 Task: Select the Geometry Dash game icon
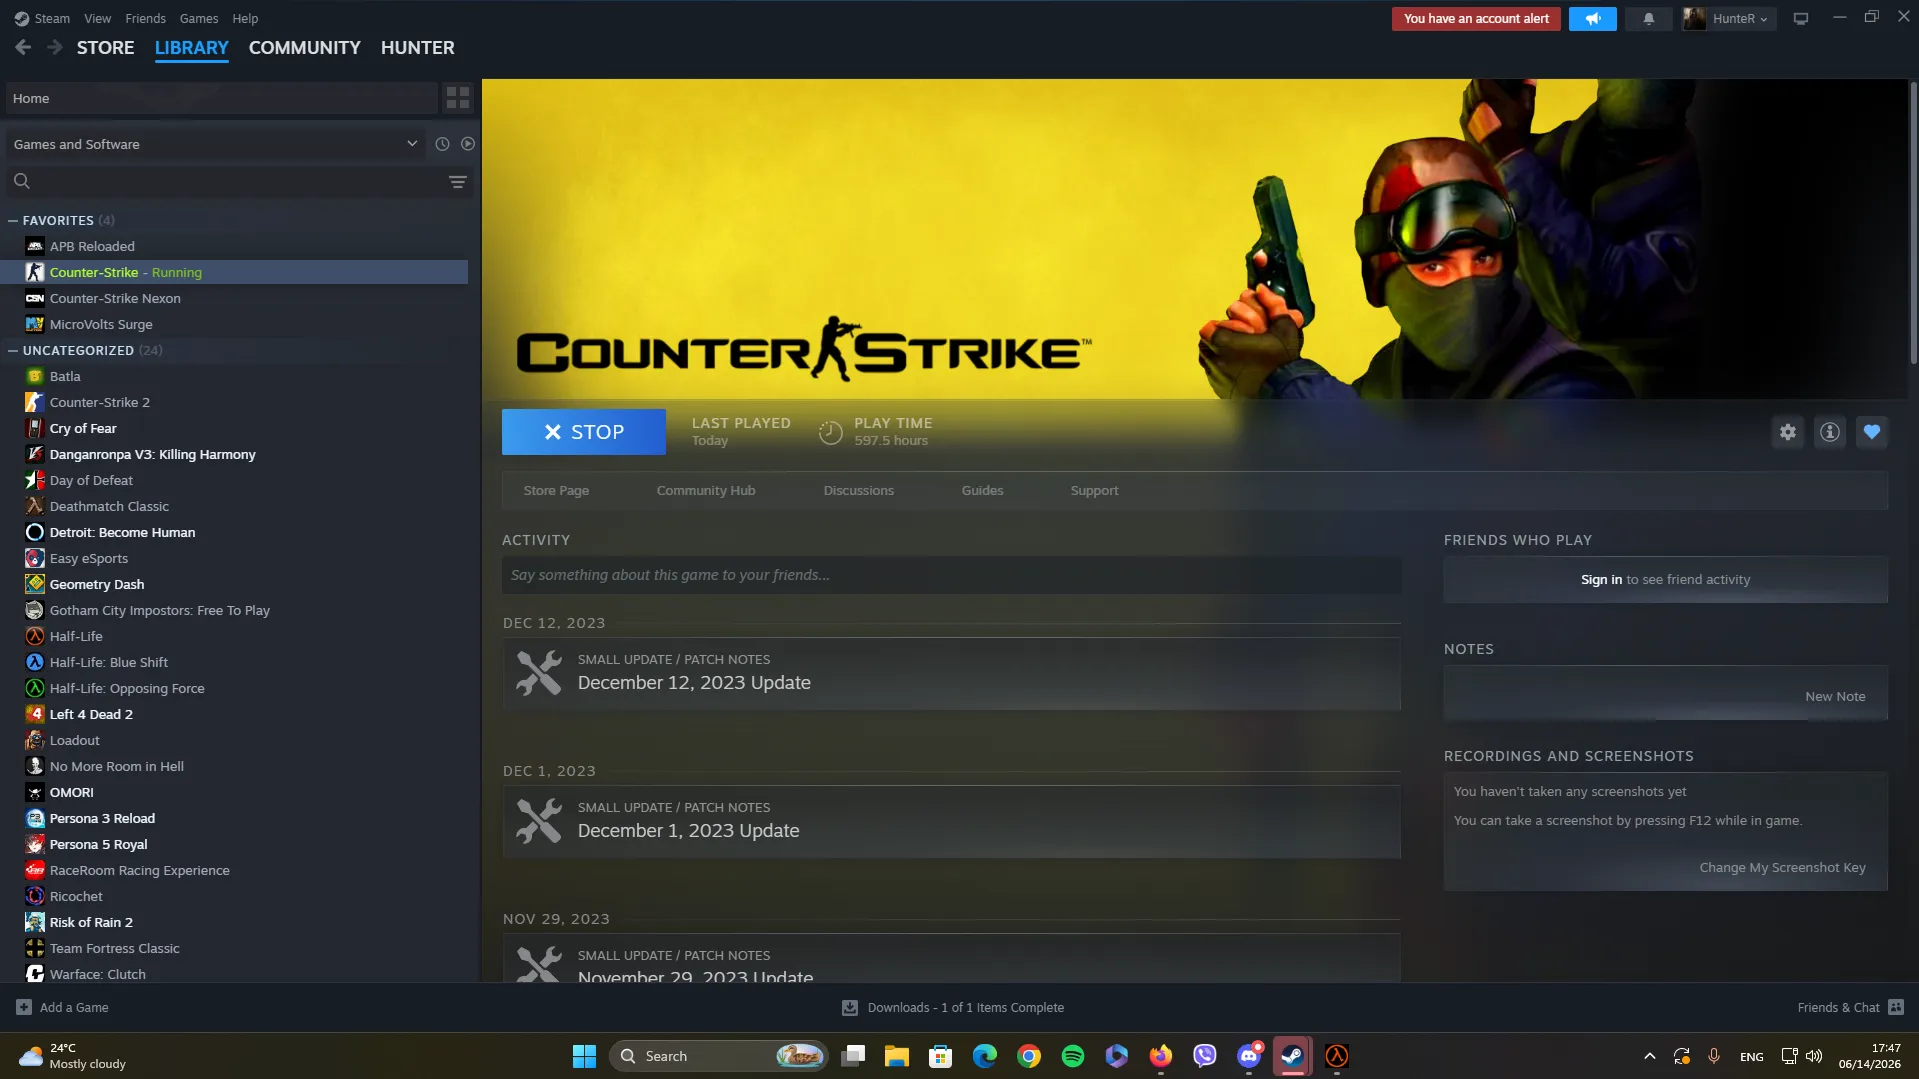[x=35, y=584]
